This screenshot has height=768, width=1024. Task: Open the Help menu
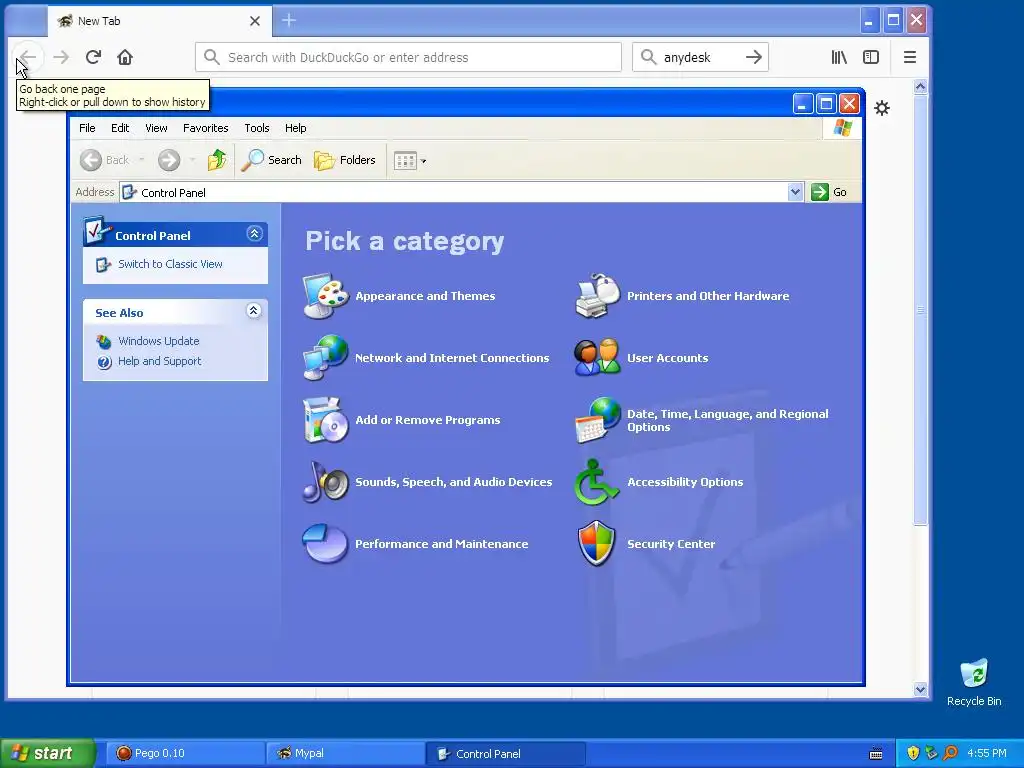(x=295, y=128)
